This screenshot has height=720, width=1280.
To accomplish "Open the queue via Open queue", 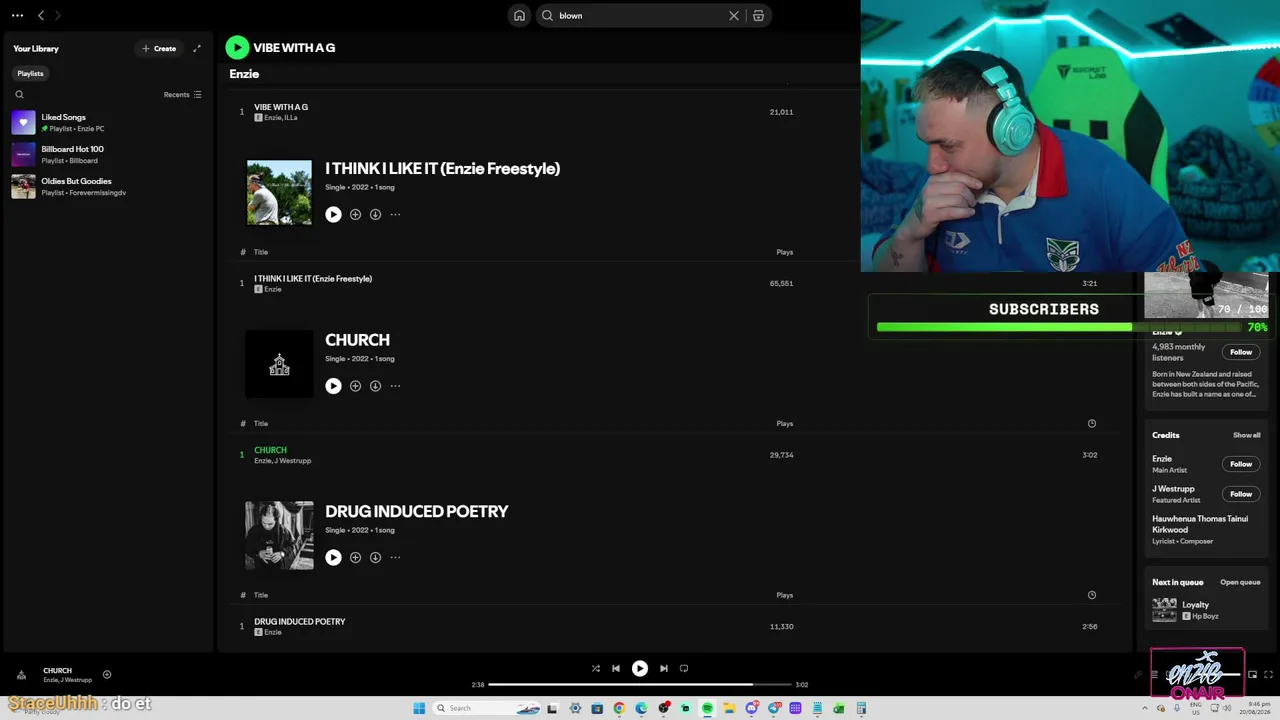I will pyautogui.click(x=1240, y=582).
